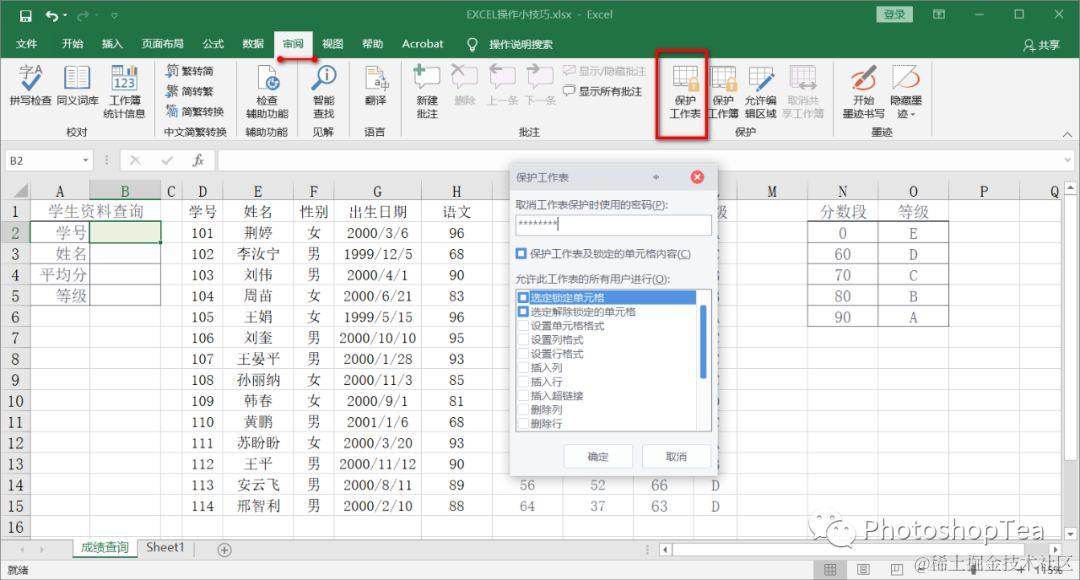1080x580 pixels.
Task: Open ribbon display options icon
Action: [939, 14]
